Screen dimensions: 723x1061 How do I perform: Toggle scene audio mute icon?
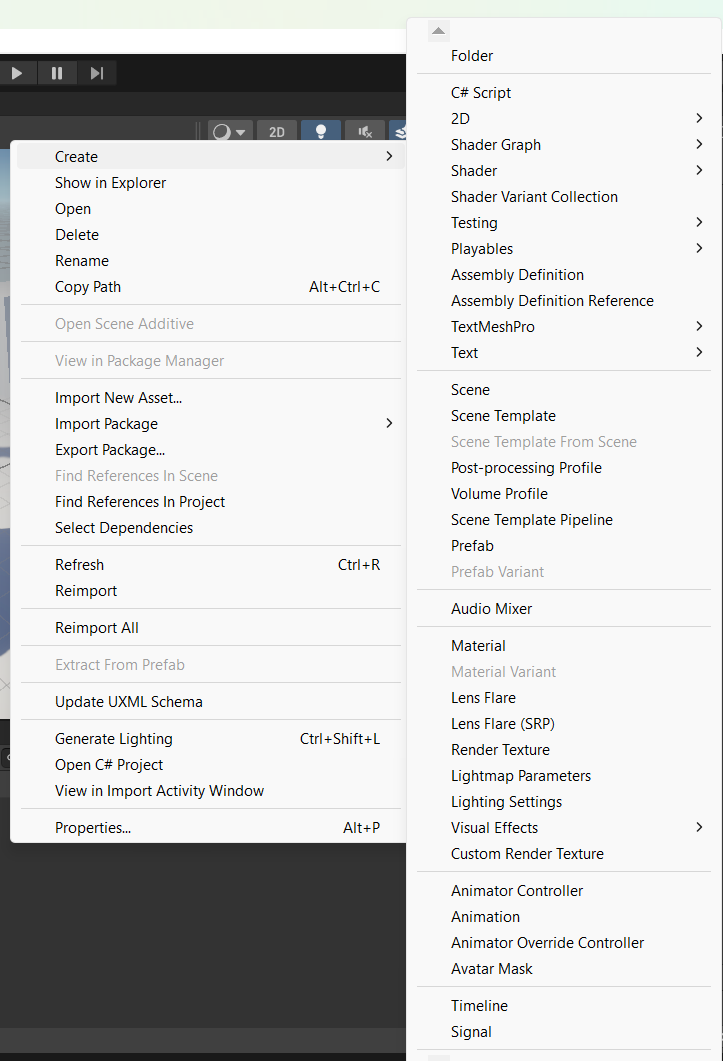tap(365, 132)
